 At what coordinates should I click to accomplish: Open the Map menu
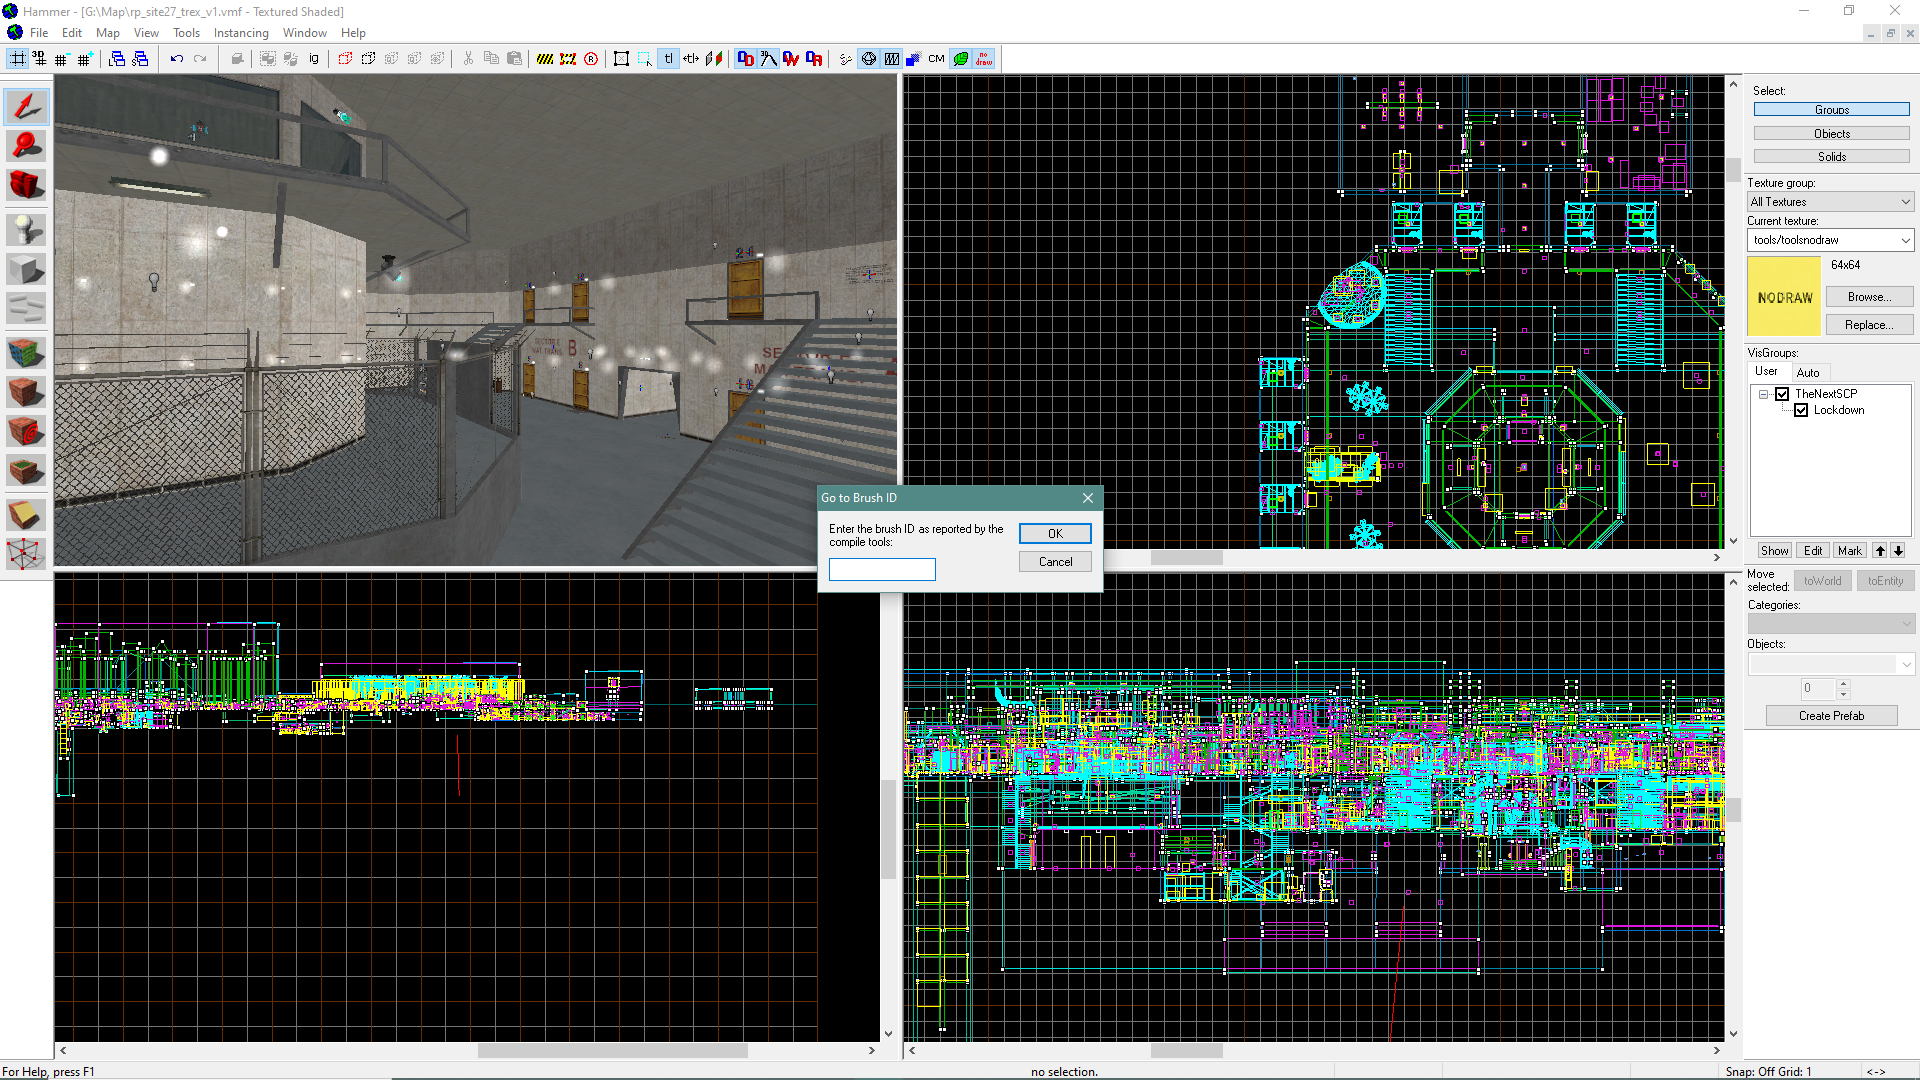(107, 33)
